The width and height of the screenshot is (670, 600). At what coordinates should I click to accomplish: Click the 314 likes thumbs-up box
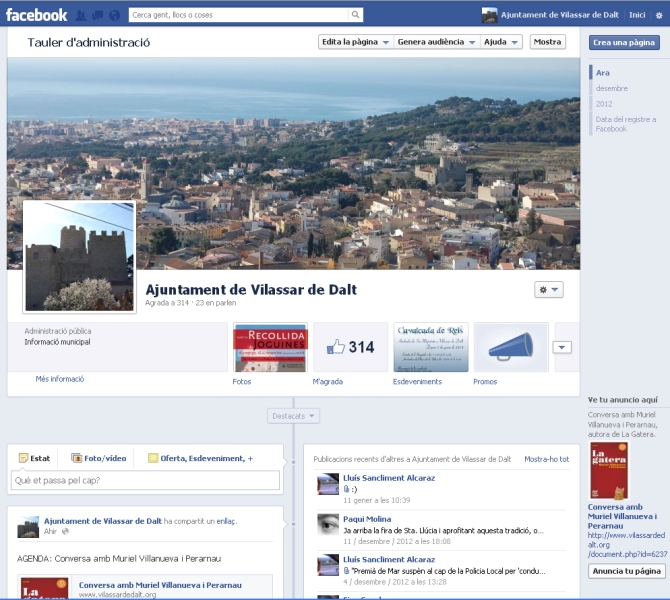[x=350, y=347]
